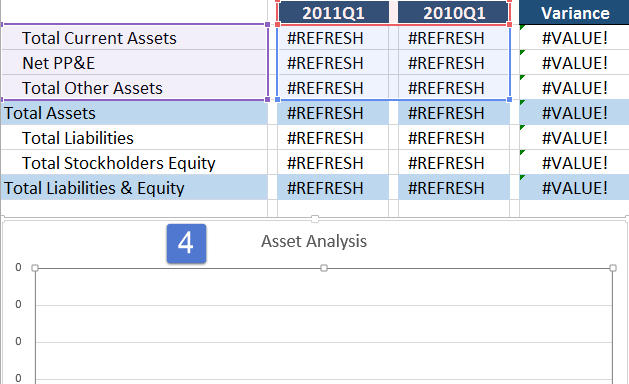Screen dimensions: 629x384
Task: Click inside the empty chart plot area
Action: click(324, 325)
